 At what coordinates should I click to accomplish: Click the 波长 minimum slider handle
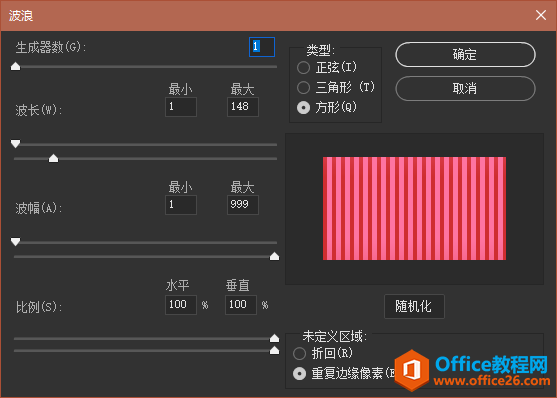click(x=16, y=144)
